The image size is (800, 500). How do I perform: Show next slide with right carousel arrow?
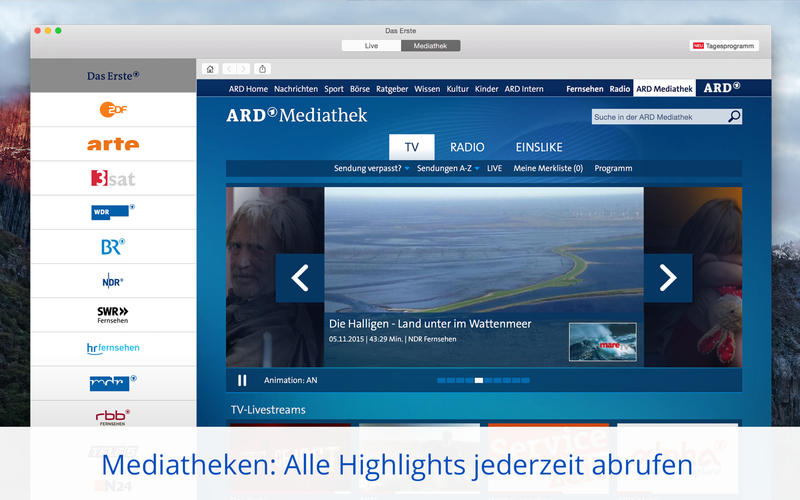pyautogui.click(x=668, y=278)
